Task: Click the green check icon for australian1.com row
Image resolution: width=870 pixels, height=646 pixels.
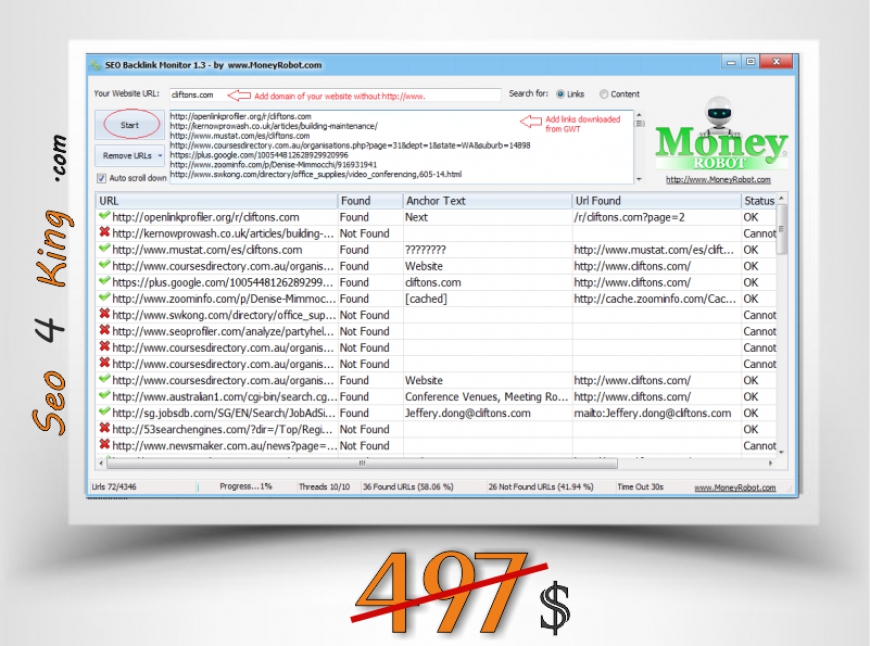Action: coord(104,395)
